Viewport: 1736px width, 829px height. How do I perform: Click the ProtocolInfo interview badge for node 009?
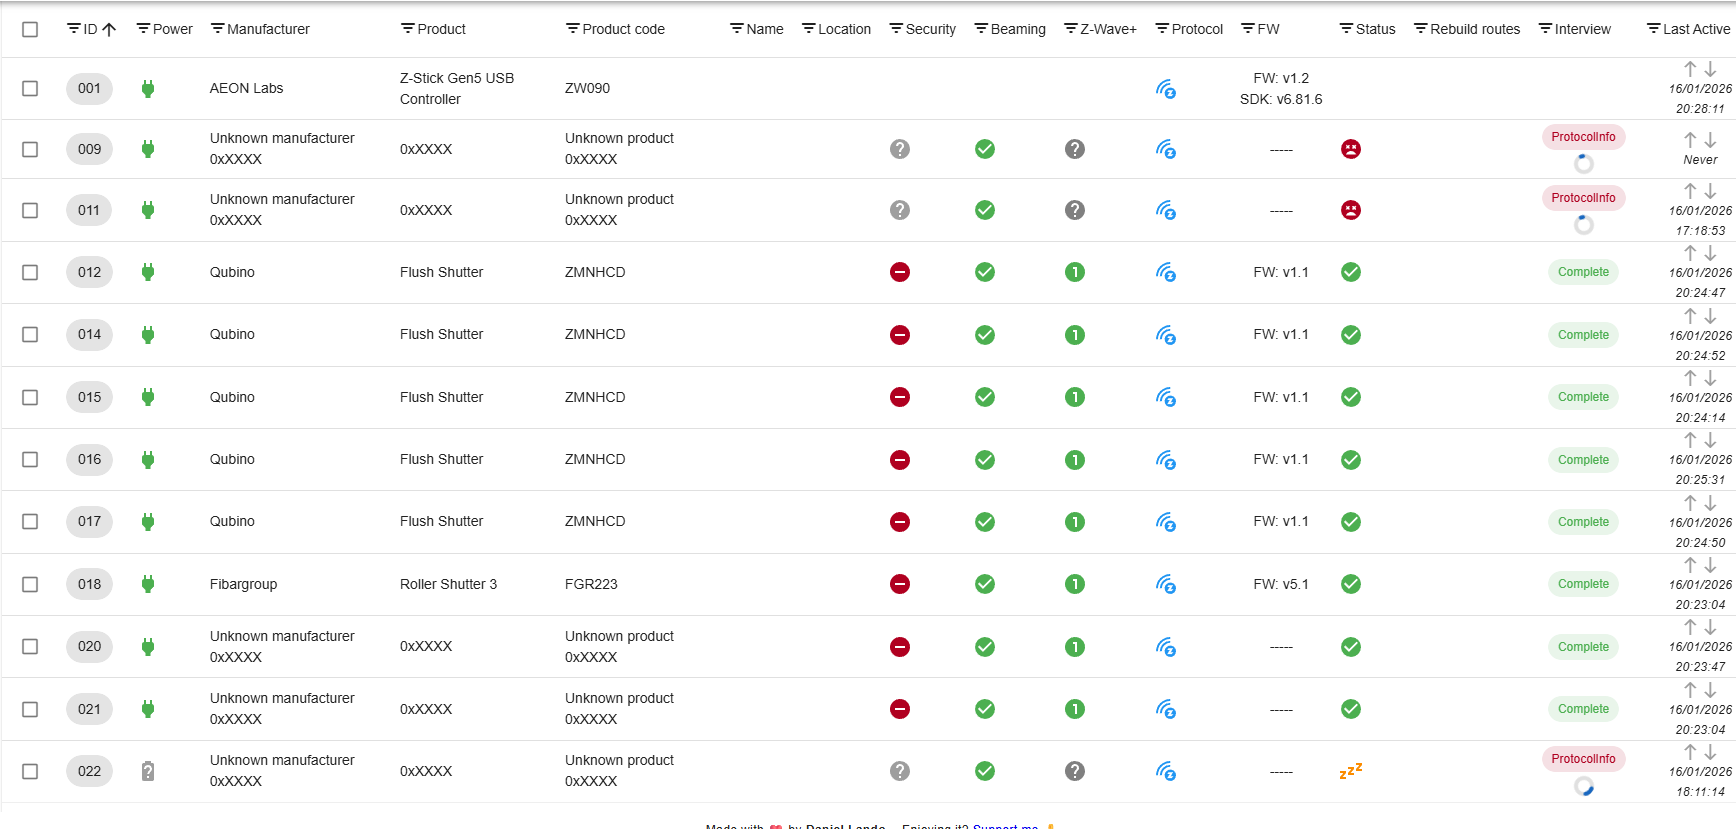[x=1583, y=137]
